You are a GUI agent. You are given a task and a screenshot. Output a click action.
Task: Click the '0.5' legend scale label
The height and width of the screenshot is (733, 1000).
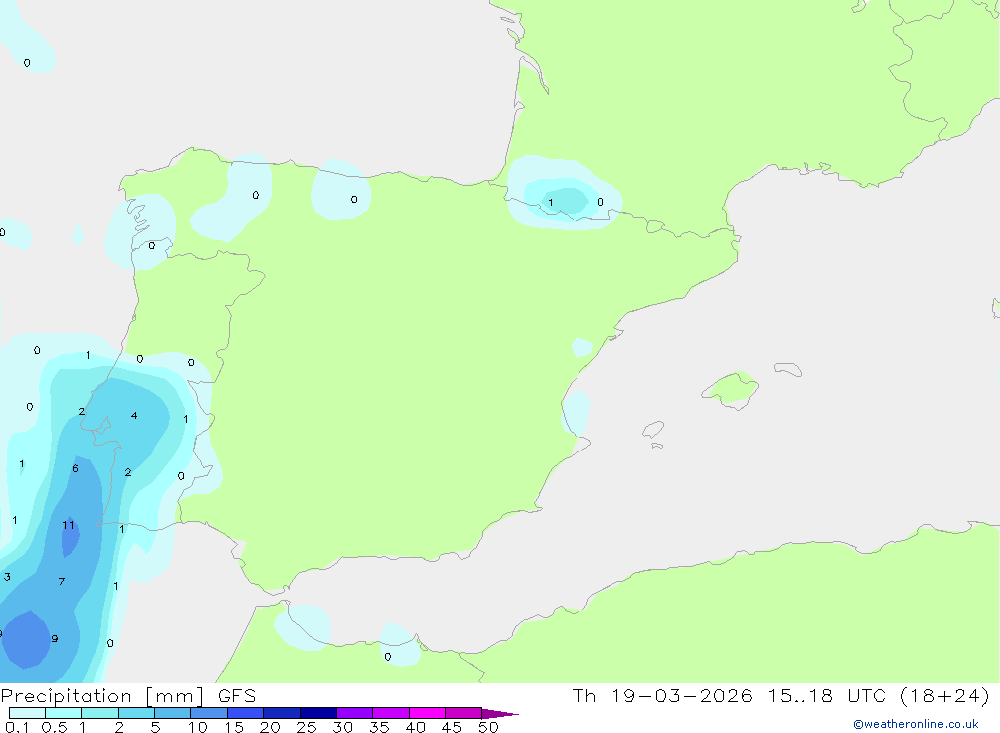pos(54,727)
